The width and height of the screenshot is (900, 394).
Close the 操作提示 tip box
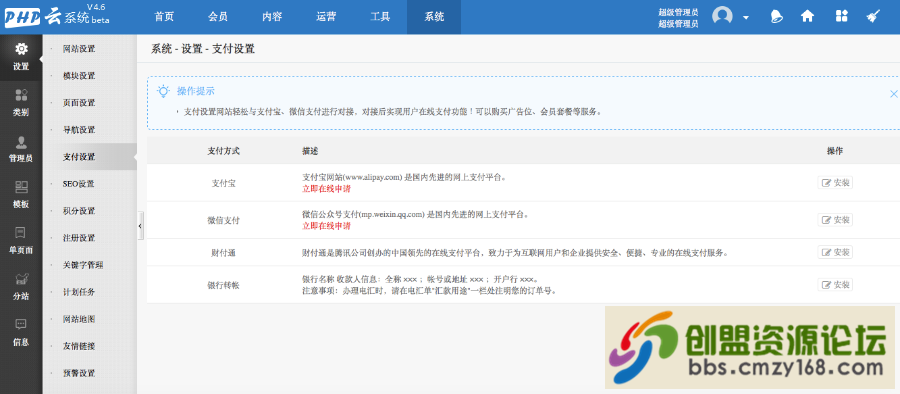(893, 94)
